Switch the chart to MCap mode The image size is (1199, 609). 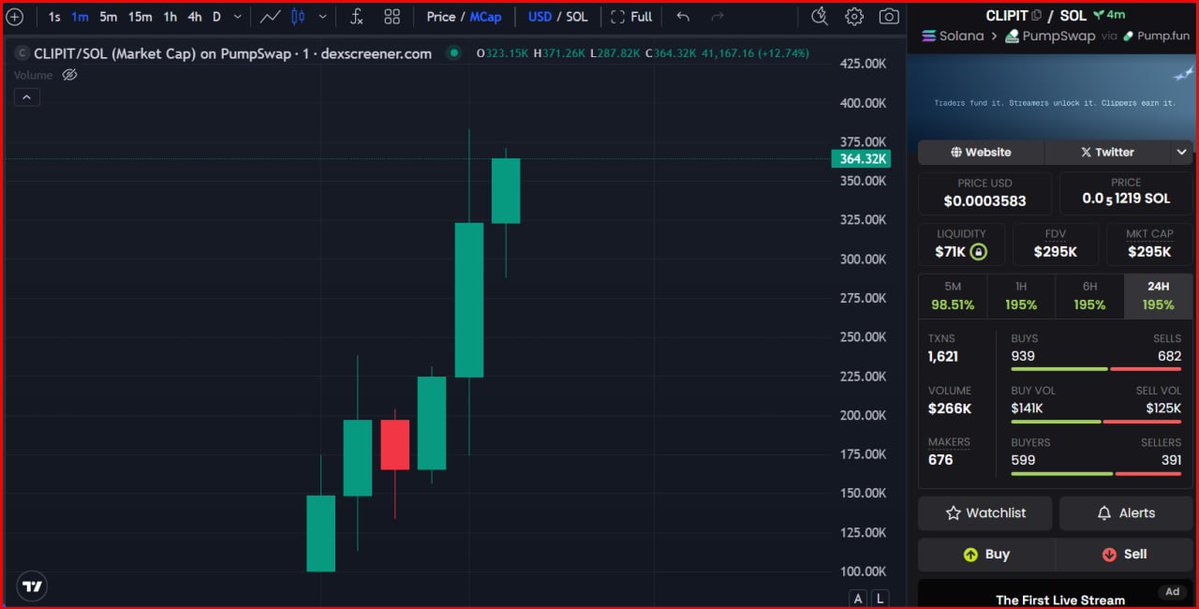486,17
